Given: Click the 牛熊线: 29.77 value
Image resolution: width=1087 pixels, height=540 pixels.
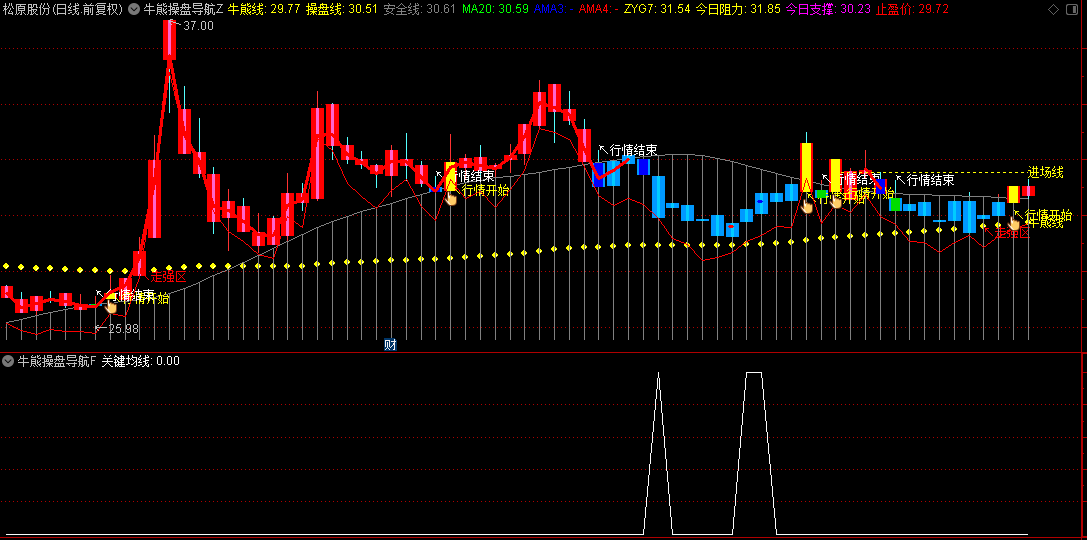Looking at the screenshot, I should point(264,9).
